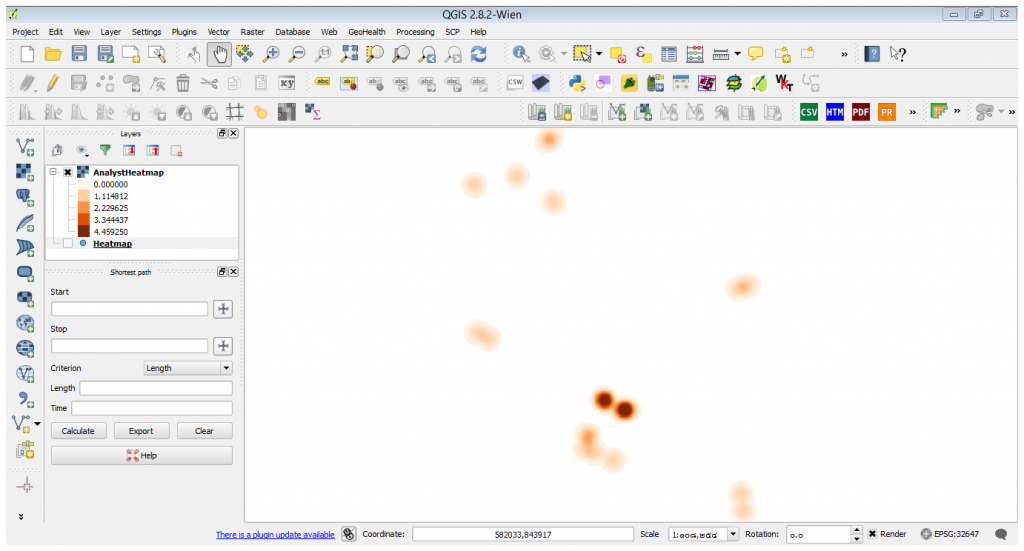Open the Criterion dropdown set to Length
Screen dimensions: 1024x551
[x=187, y=368]
